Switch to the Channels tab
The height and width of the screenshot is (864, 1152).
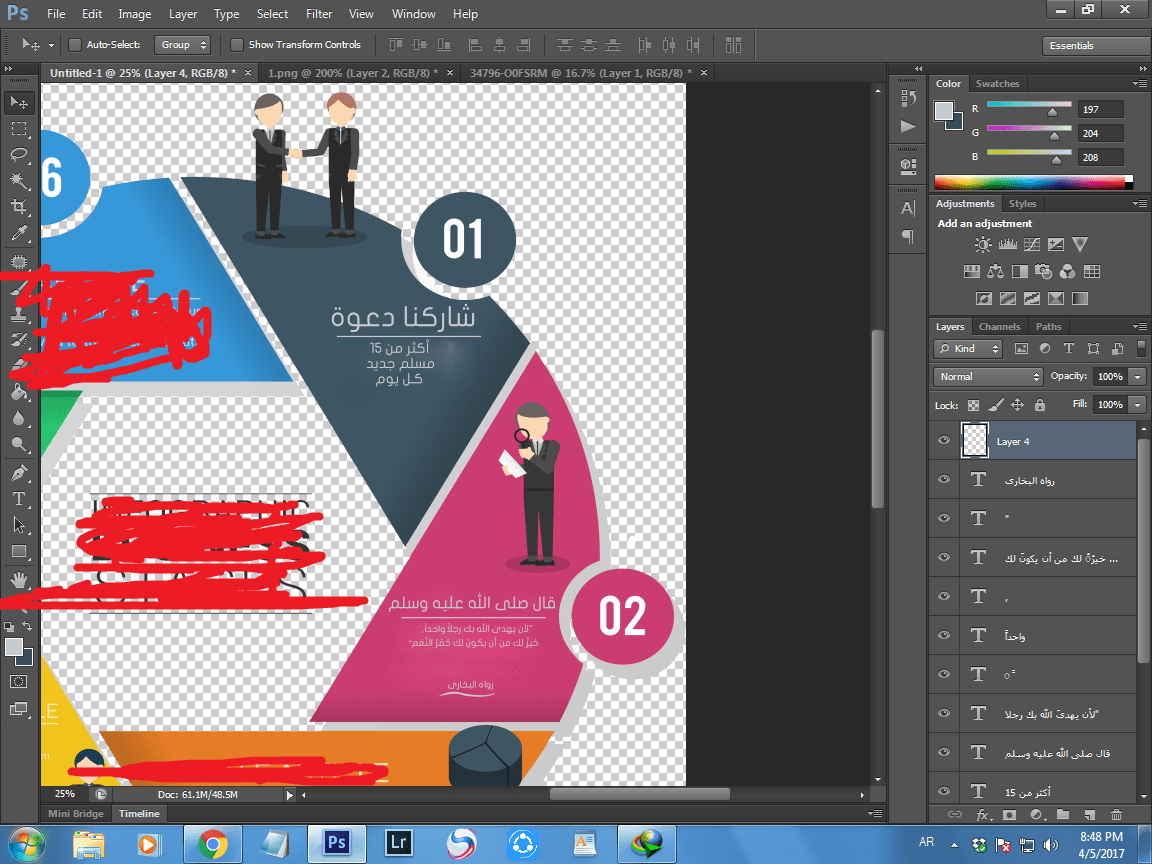[x=999, y=327]
